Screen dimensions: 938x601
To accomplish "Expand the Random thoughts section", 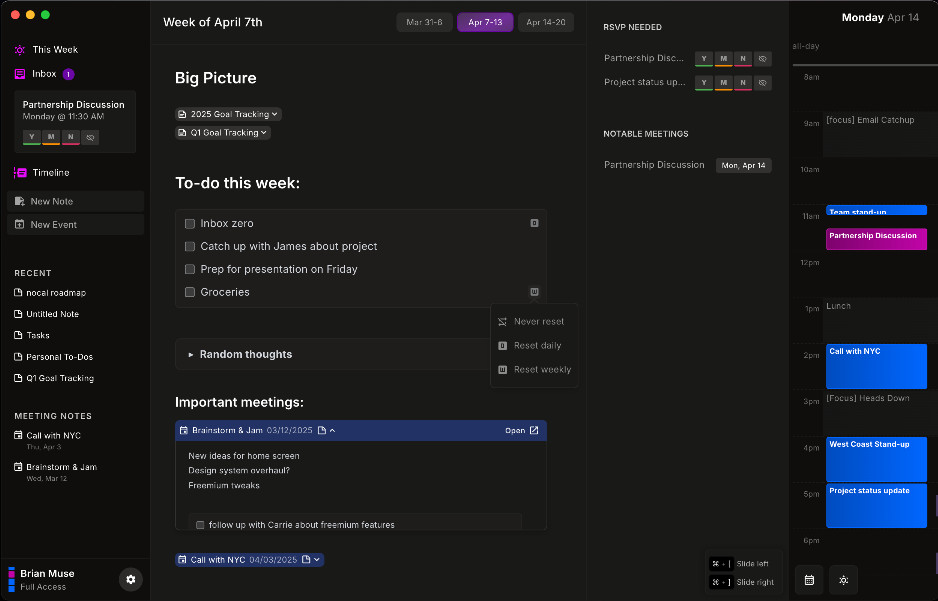I will coord(191,355).
